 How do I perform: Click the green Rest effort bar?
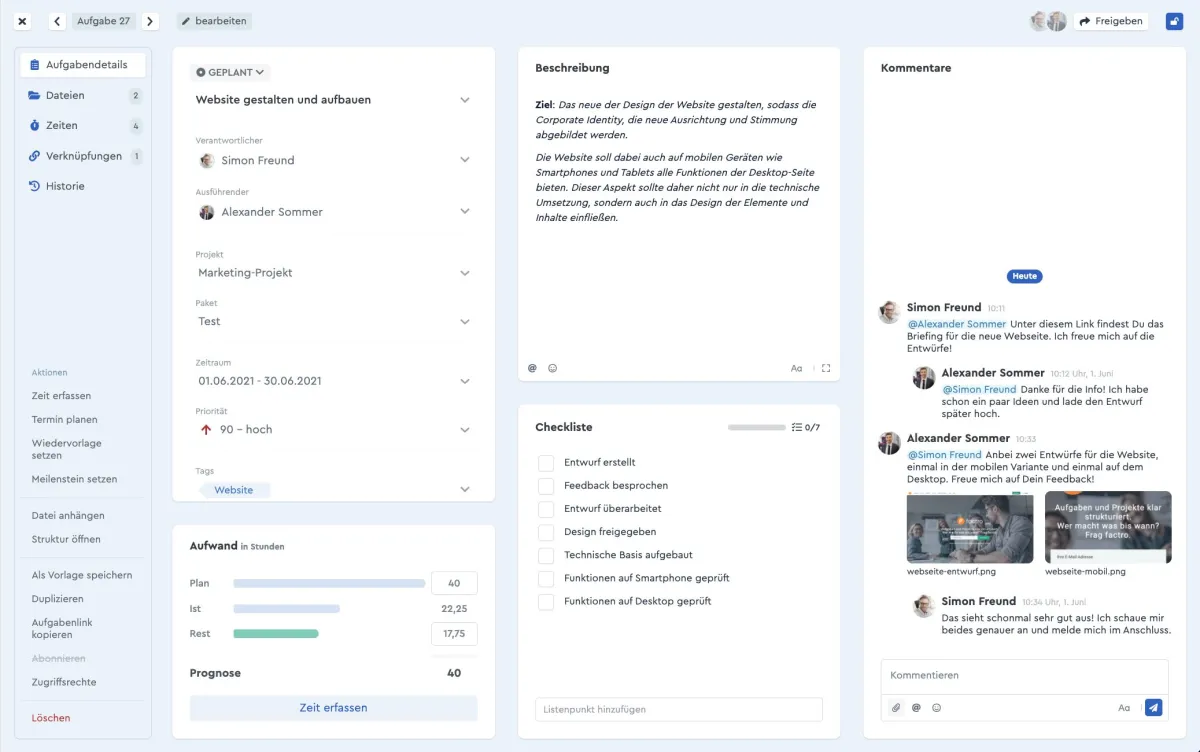pos(276,634)
